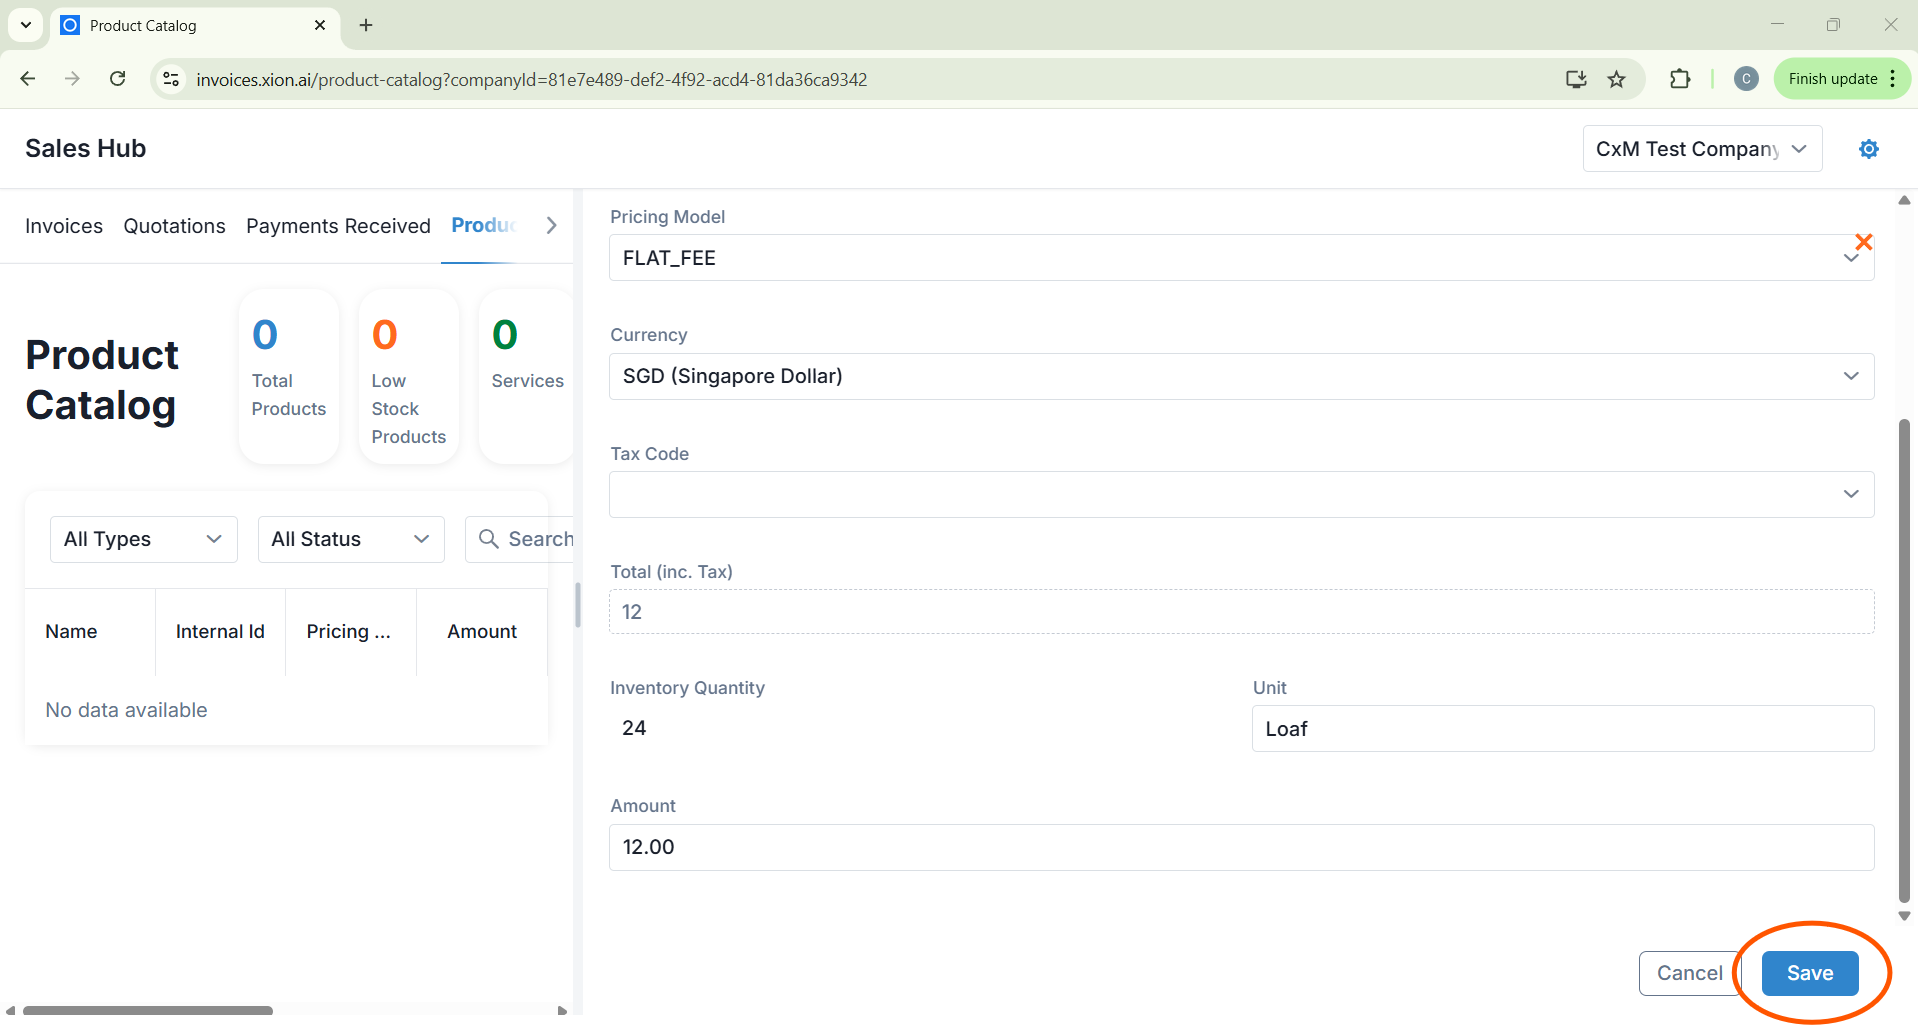Switch to the Payments Received tab

point(338,226)
